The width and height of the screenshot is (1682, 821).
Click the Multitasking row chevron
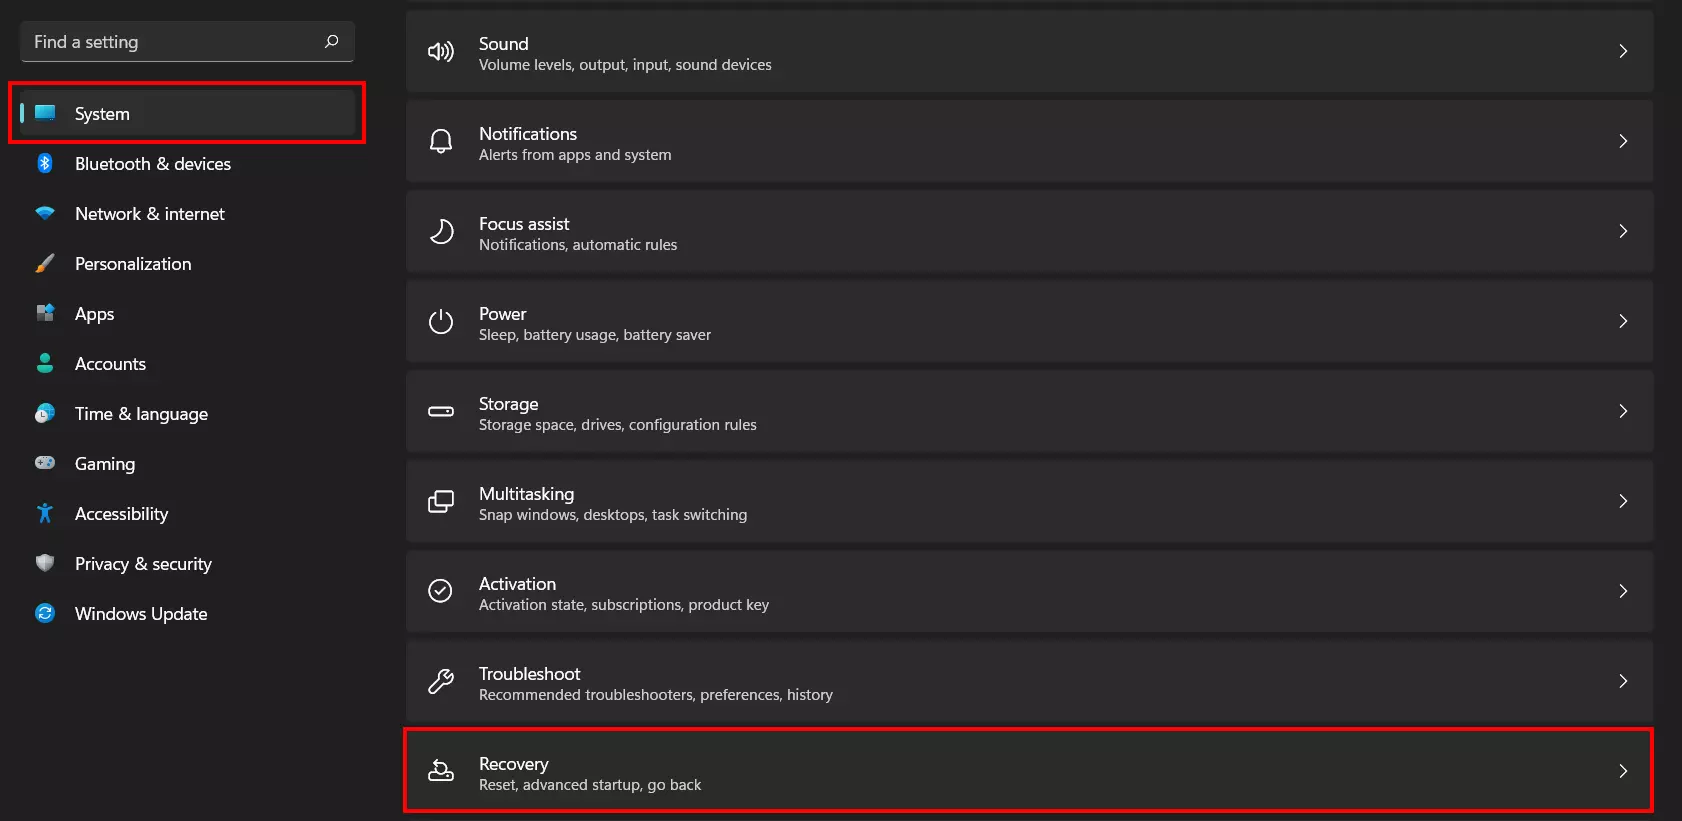click(1623, 501)
